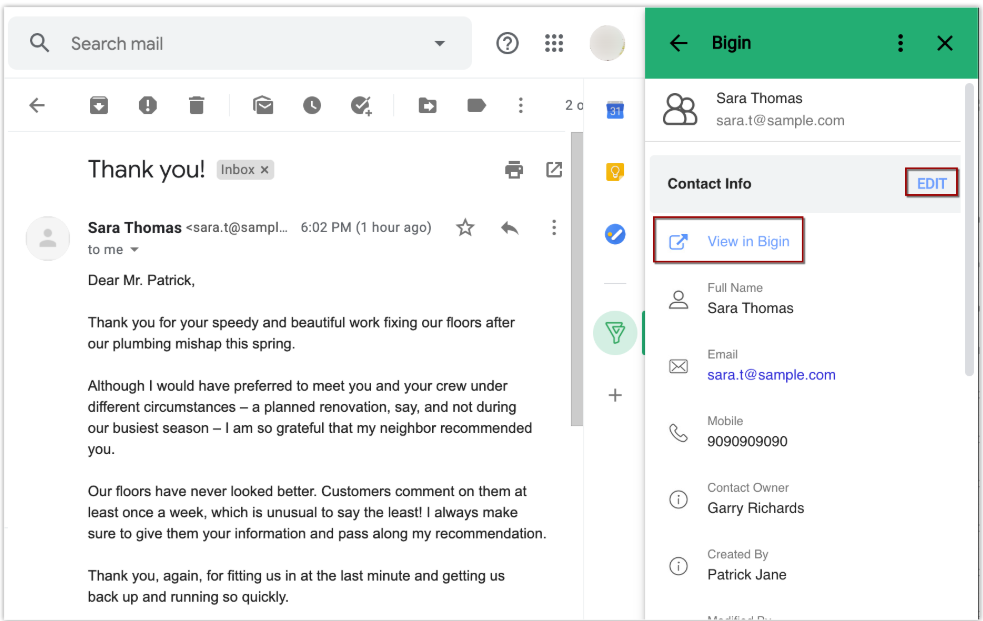Click the email message scrollbar
This screenshot has width=983, height=621.
577,279
